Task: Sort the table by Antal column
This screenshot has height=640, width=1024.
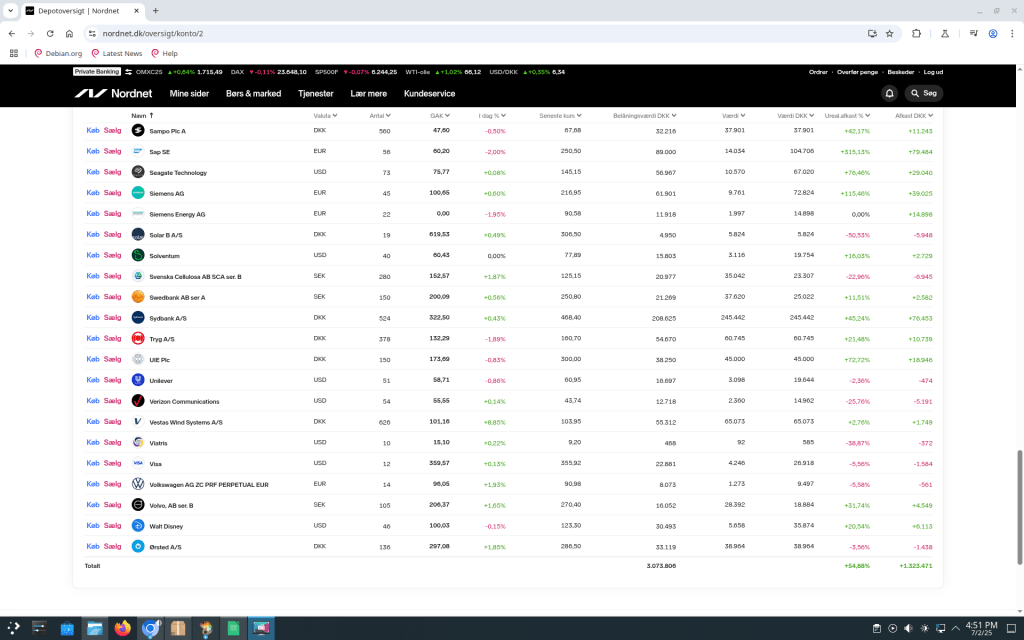Action: (381, 115)
